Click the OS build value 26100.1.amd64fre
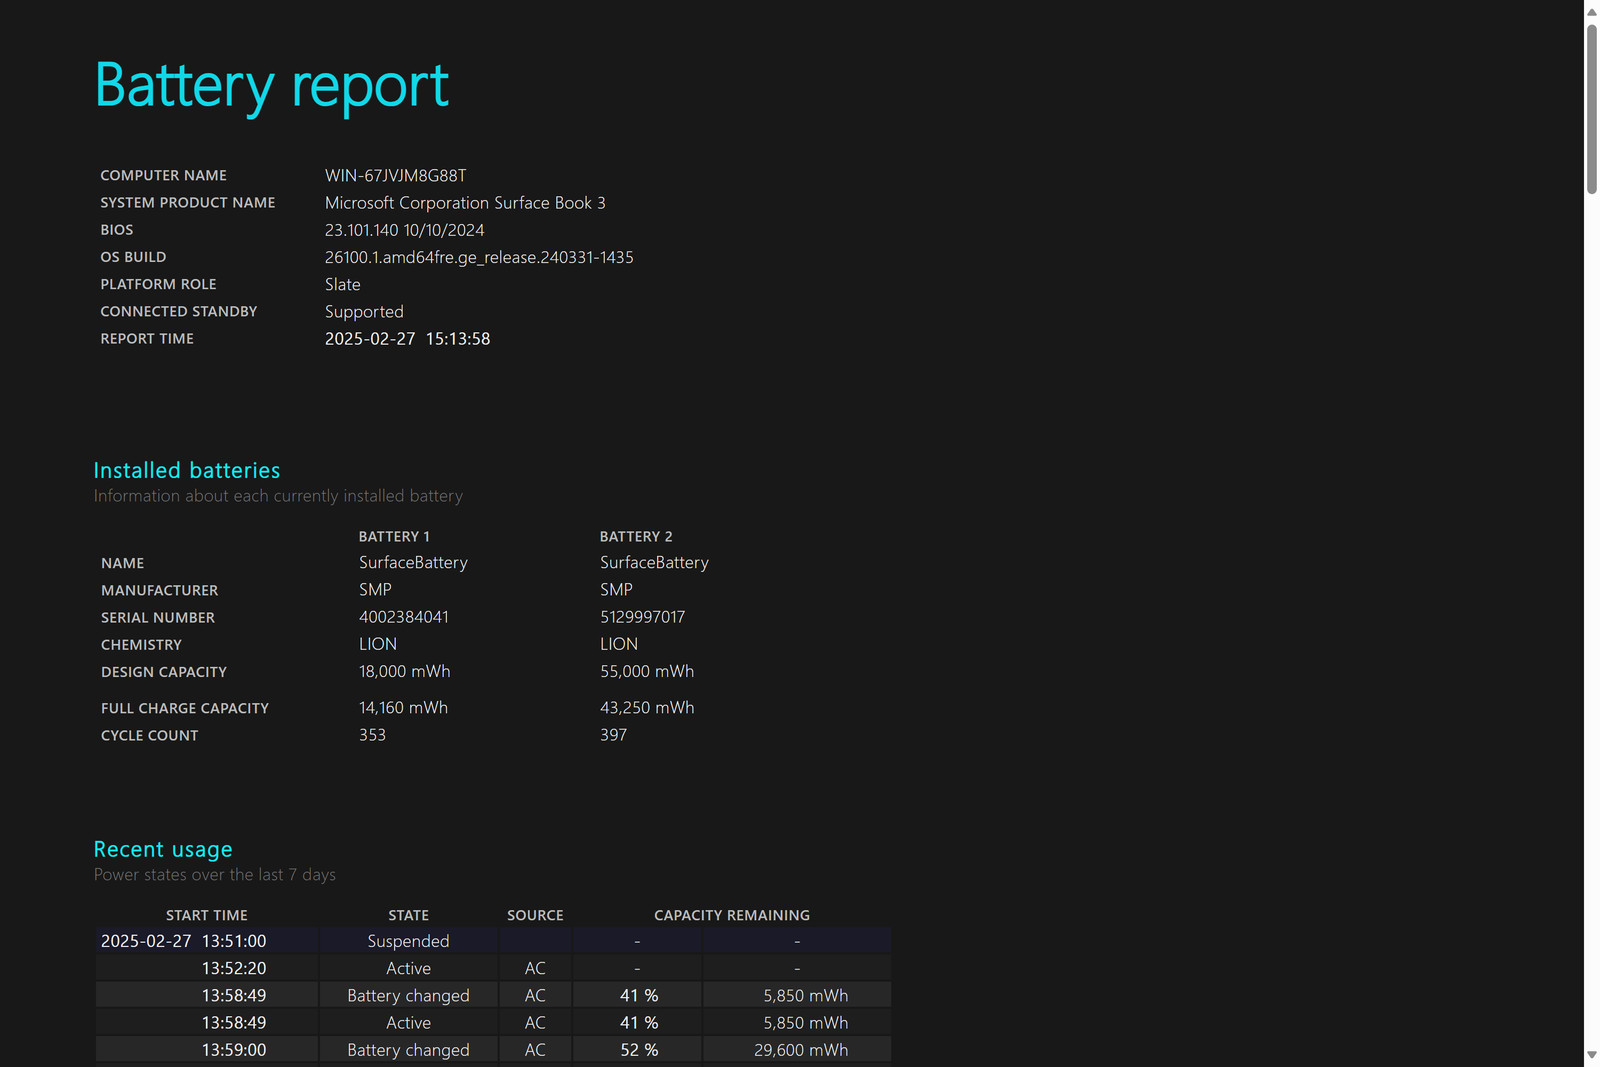The image size is (1600, 1067). pyautogui.click(x=479, y=257)
